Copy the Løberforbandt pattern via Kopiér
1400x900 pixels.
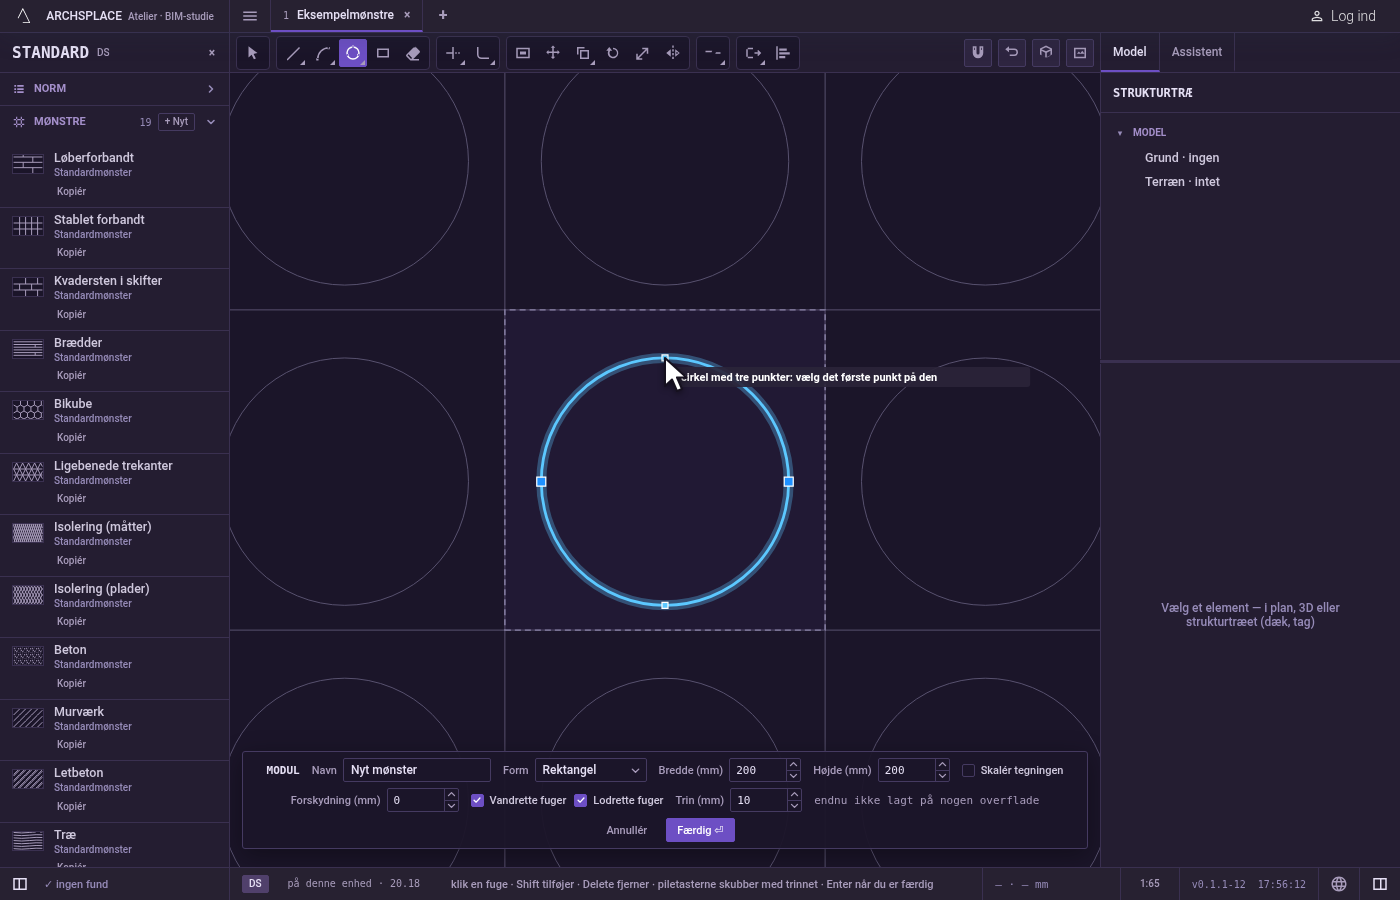71,191
